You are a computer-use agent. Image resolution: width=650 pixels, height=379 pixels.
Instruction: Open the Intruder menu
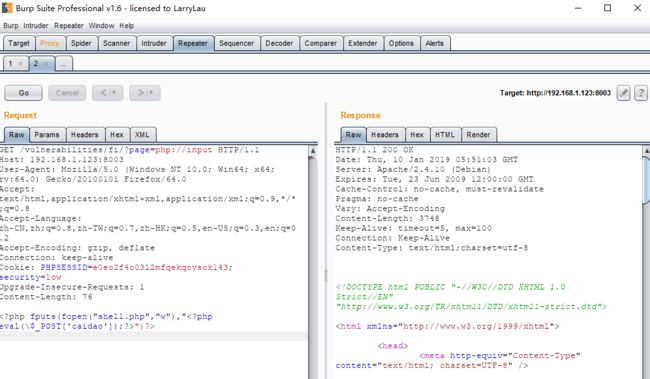36,26
